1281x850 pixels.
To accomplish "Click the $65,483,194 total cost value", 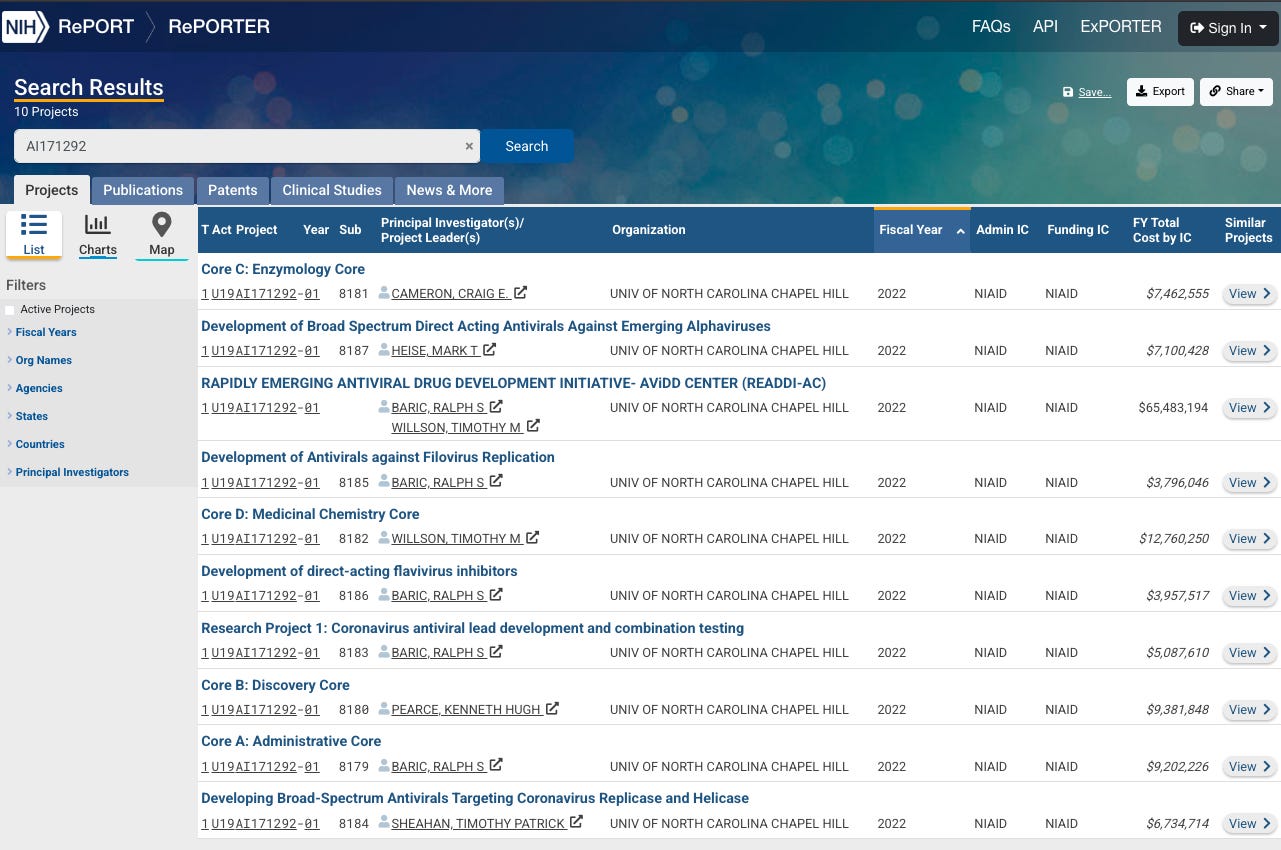I will (1173, 408).
